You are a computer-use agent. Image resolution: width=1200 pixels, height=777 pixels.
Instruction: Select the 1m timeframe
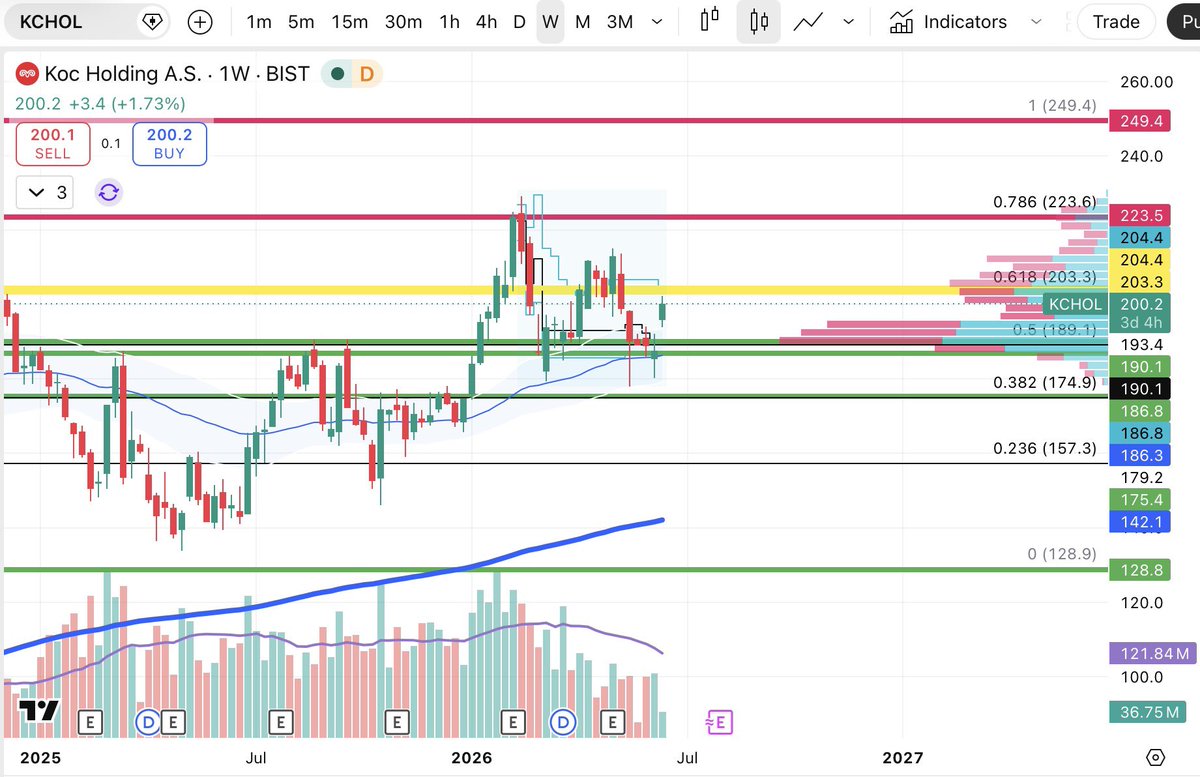pos(258,22)
